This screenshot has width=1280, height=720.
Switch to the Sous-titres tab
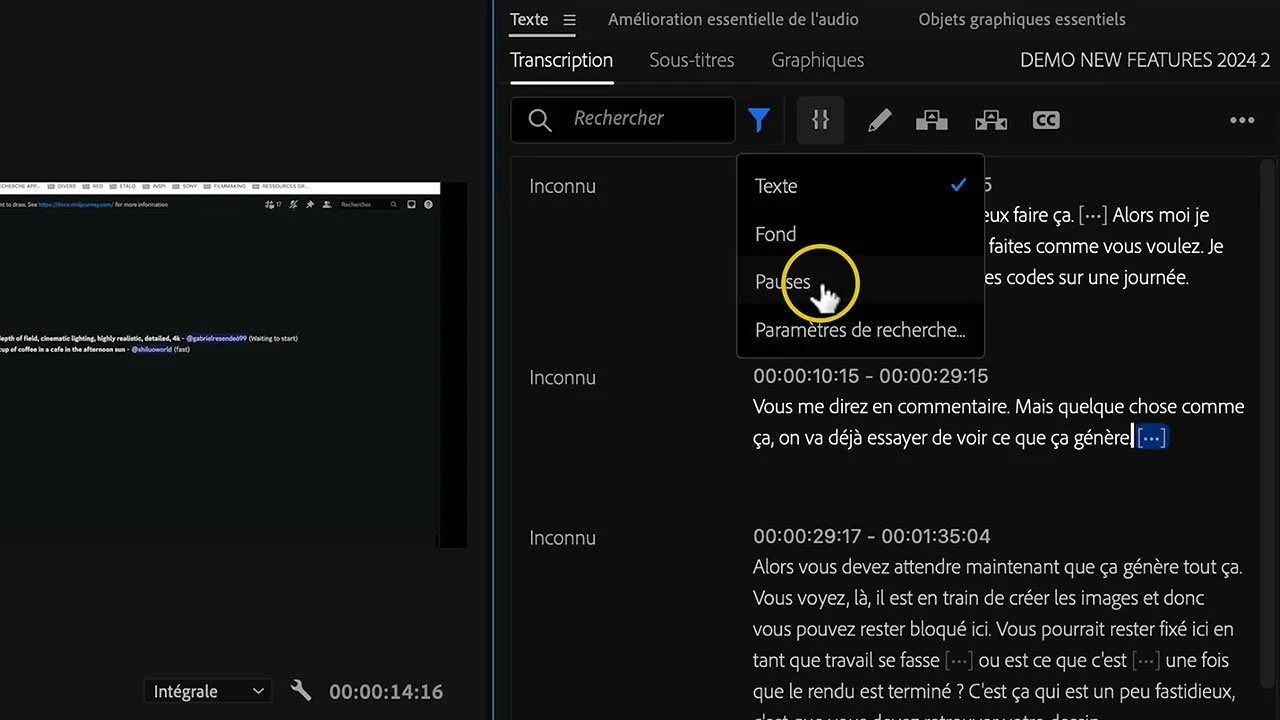[x=692, y=60]
